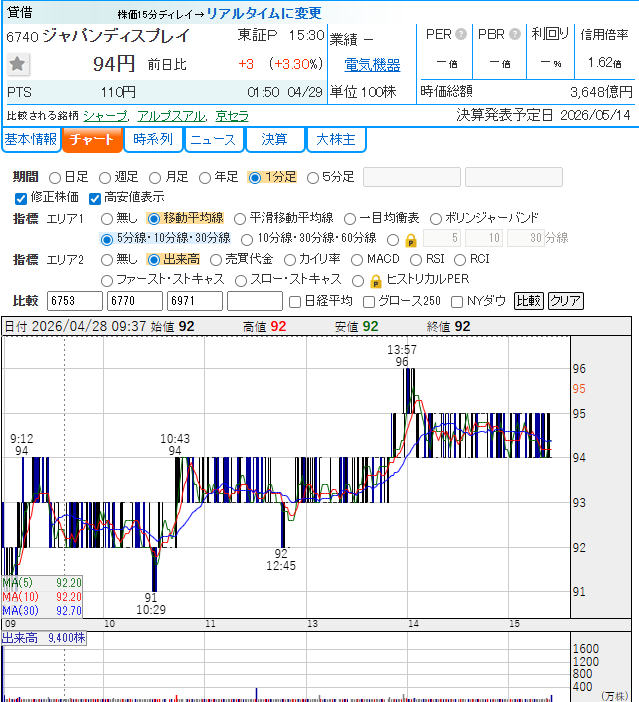Click the 10:29 low 91 chart marker
The height and width of the screenshot is (702, 639).
151,604
